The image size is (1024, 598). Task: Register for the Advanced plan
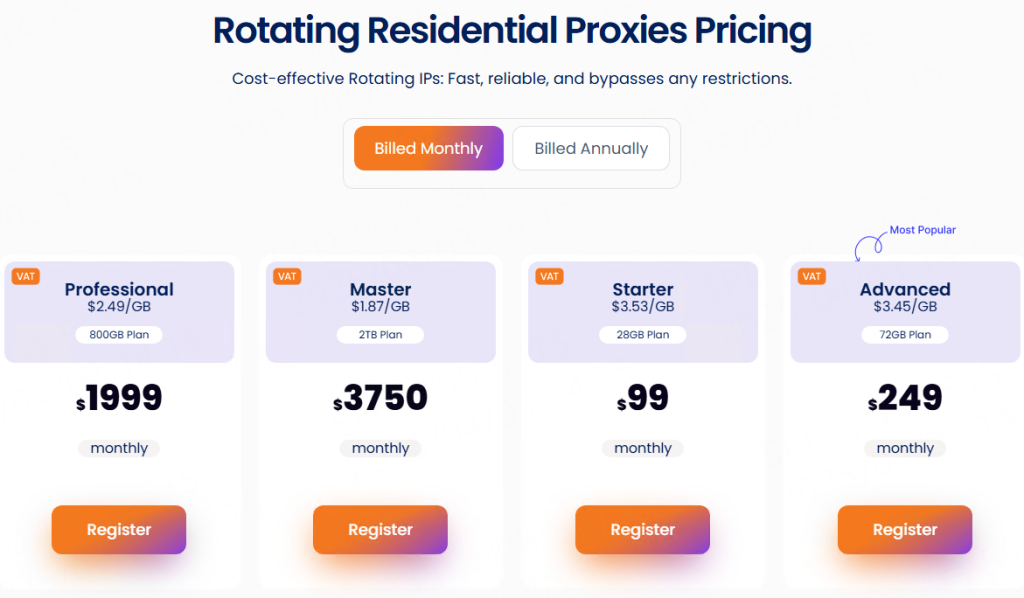click(x=905, y=530)
